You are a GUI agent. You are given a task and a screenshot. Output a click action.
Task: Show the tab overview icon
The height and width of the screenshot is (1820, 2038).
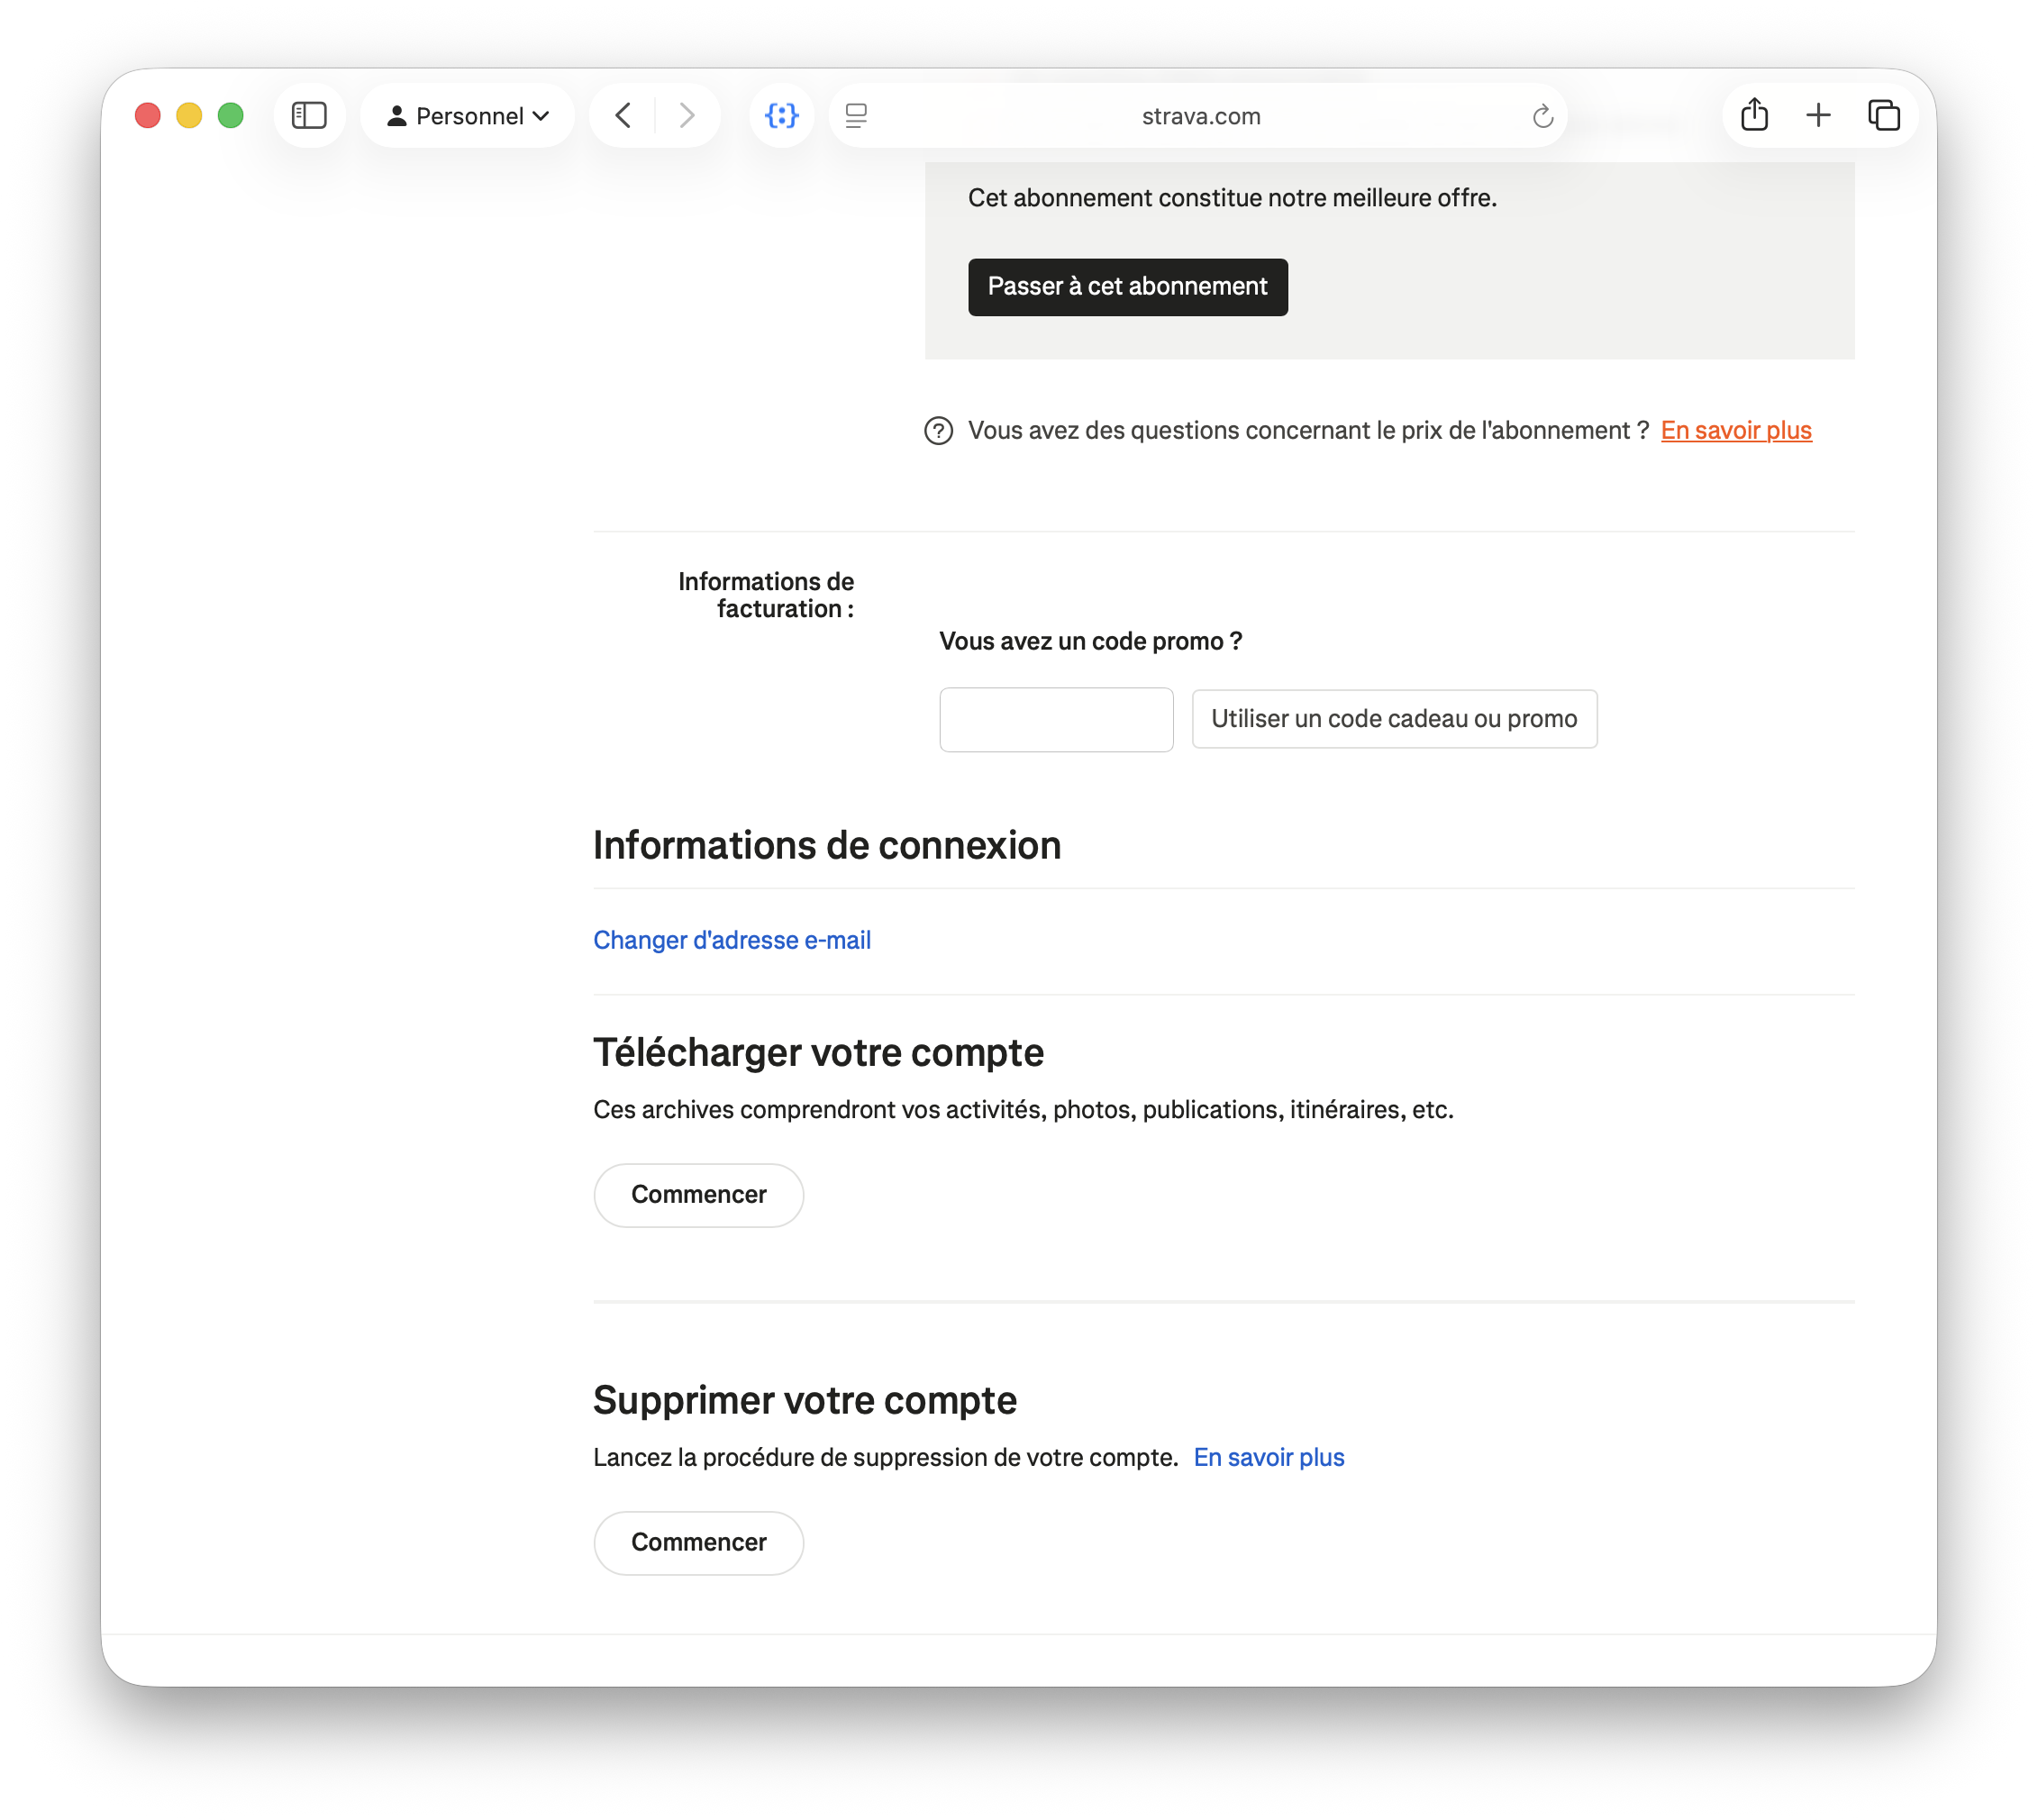tap(1884, 116)
